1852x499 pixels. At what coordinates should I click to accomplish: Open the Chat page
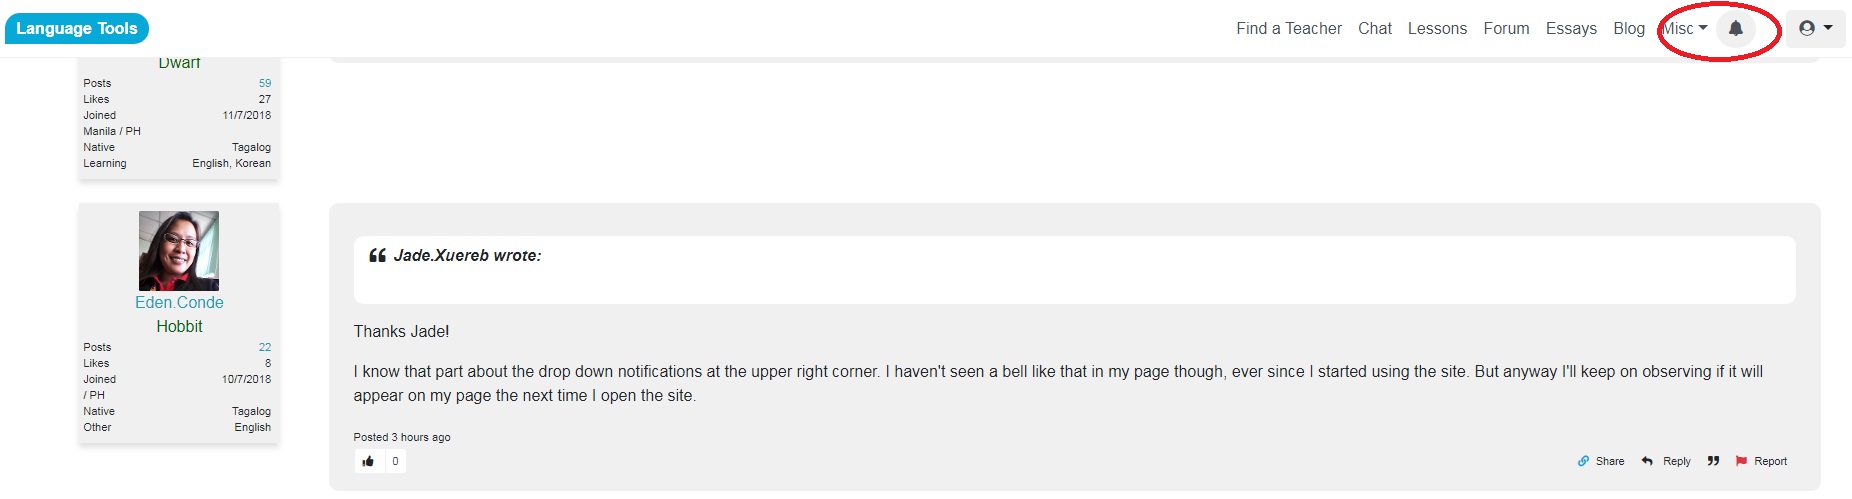tap(1374, 29)
